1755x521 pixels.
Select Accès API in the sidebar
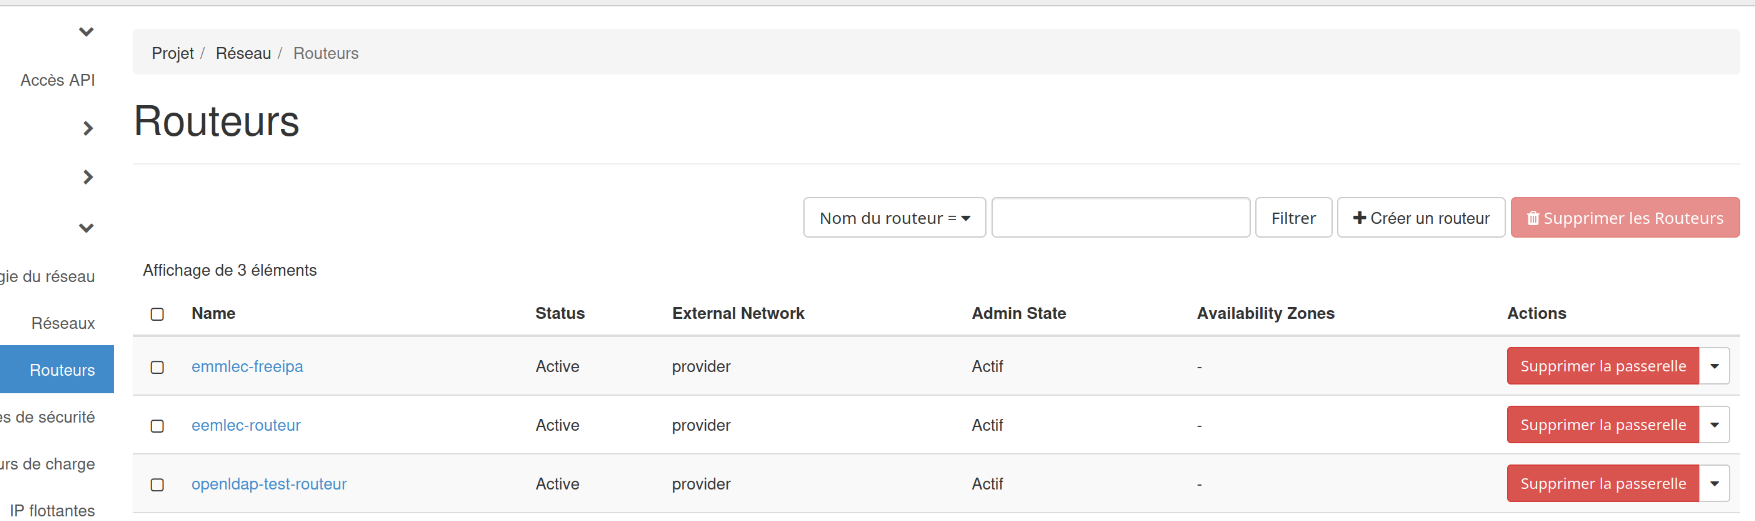(58, 80)
